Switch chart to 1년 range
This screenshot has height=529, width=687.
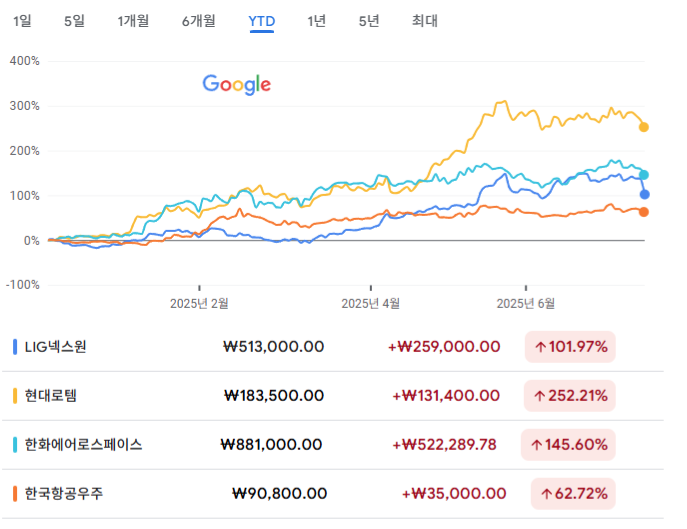click(316, 21)
